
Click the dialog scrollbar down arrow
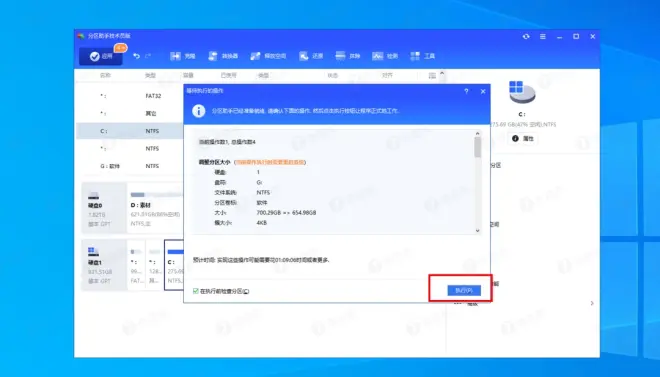(x=477, y=230)
